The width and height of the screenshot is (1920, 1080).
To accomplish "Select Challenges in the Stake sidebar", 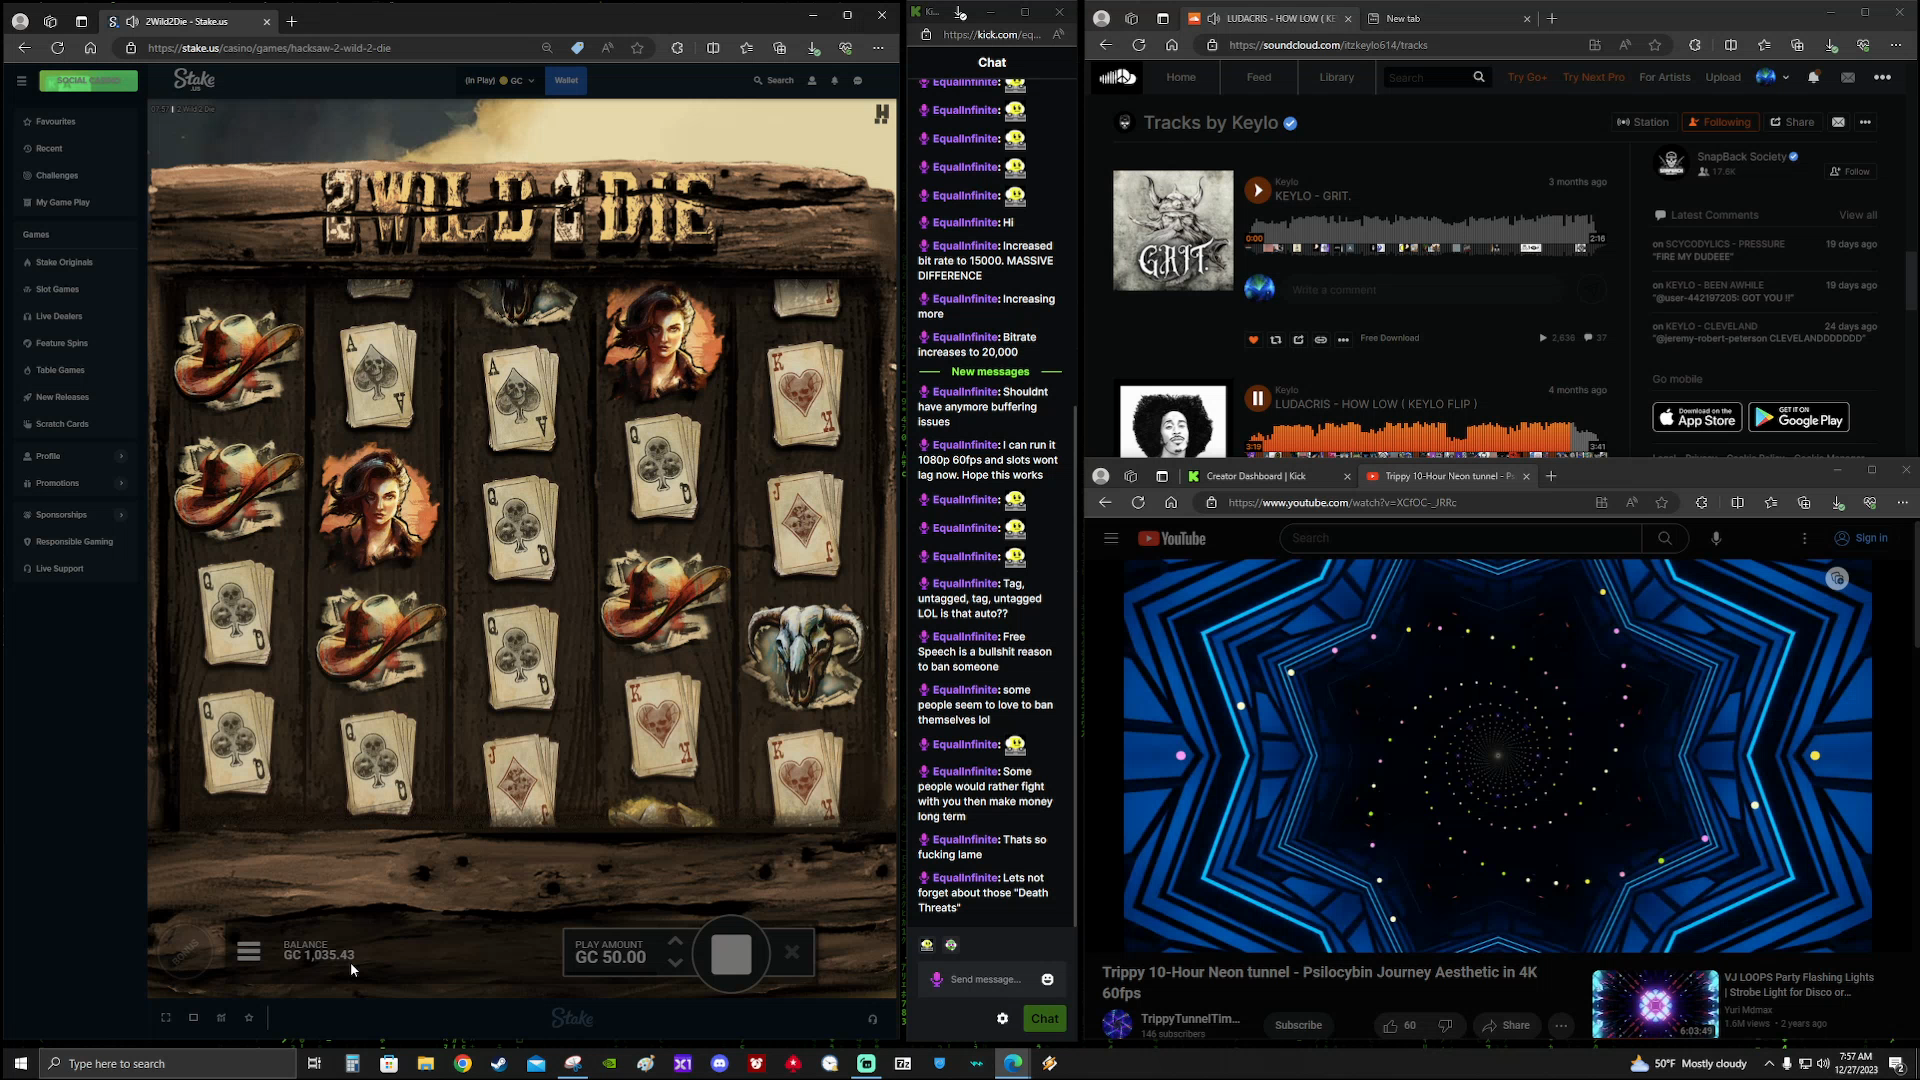I will tap(56, 176).
